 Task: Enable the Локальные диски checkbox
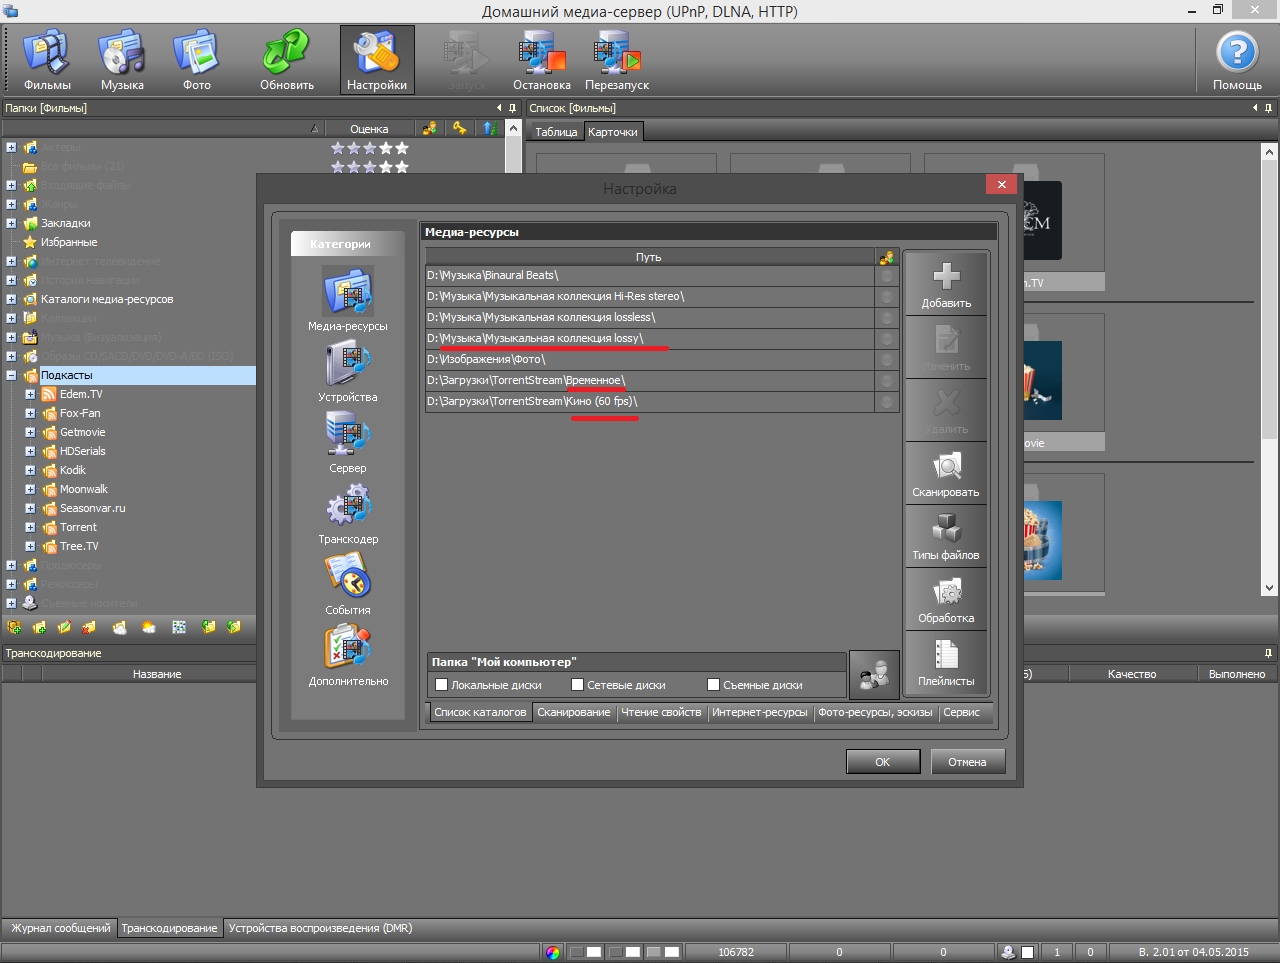(442, 685)
